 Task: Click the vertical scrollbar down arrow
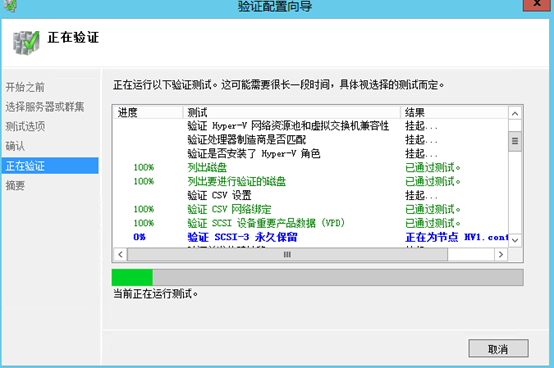(x=515, y=240)
